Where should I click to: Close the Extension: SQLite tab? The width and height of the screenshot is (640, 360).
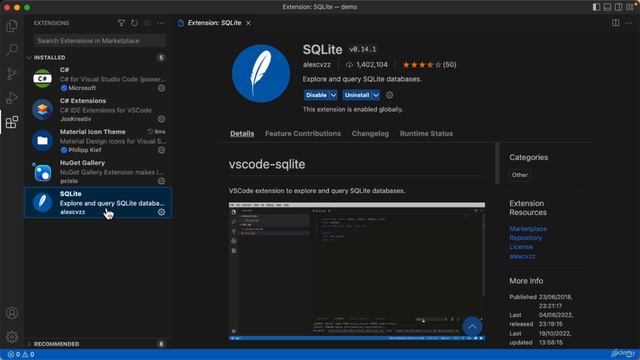coord(249,23)
